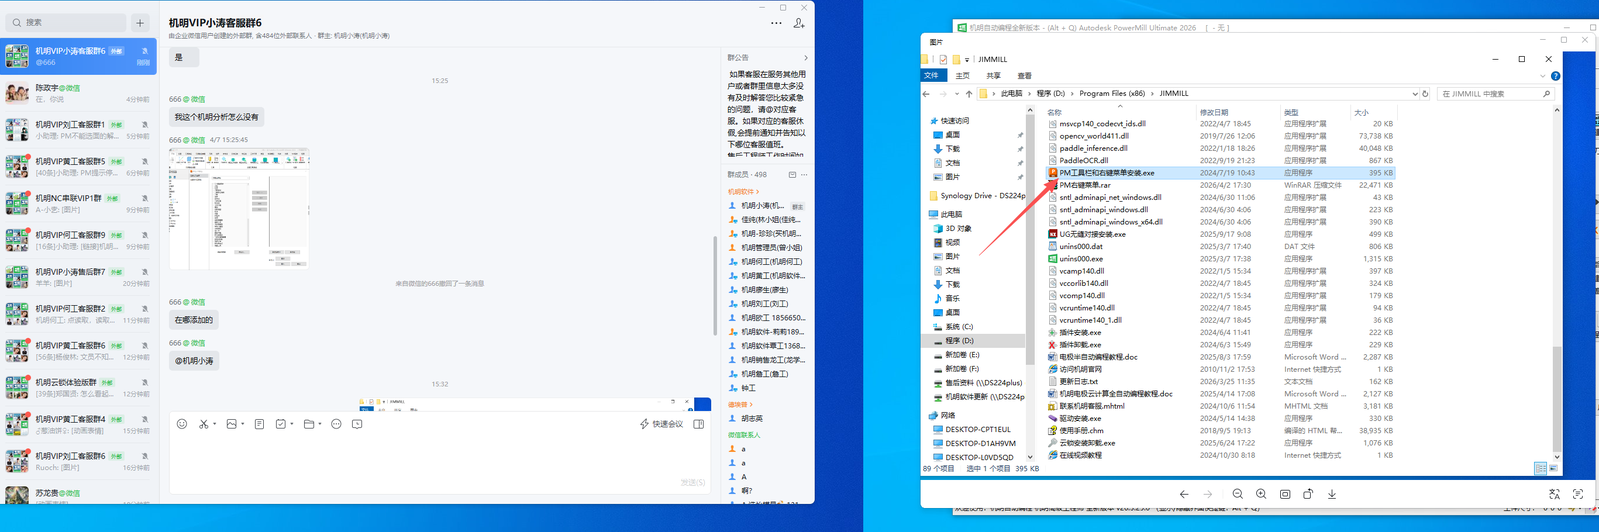Screen dimensions: 1599x532
Task: Click the send picture icon in chat toolbar
Action: click(232, 424)
